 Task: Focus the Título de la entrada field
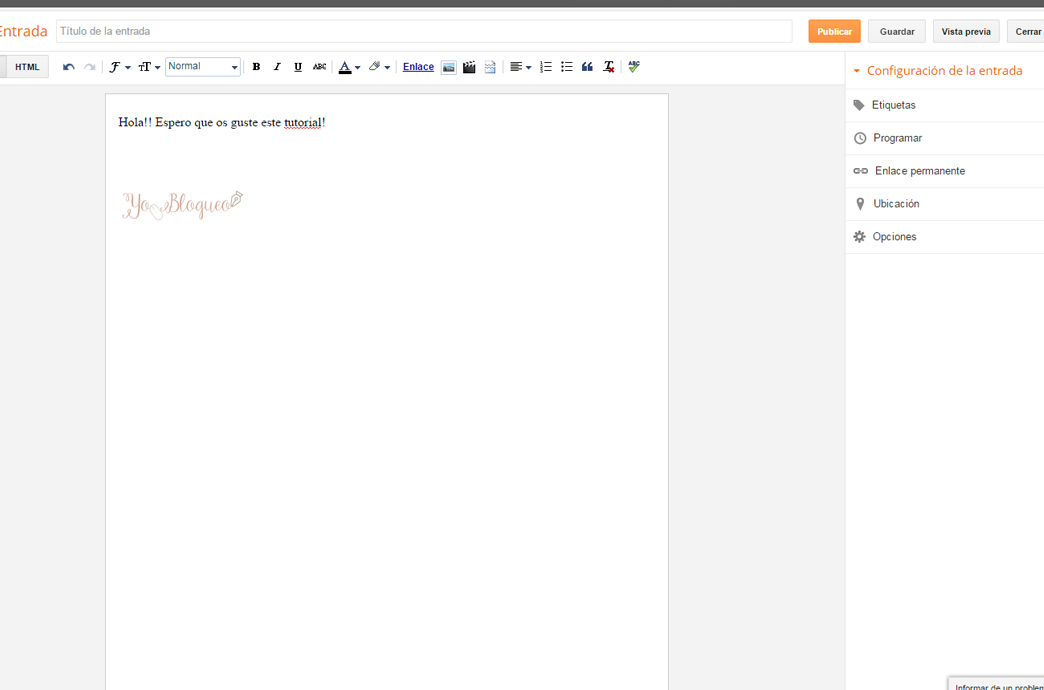[x=424, y=31]
